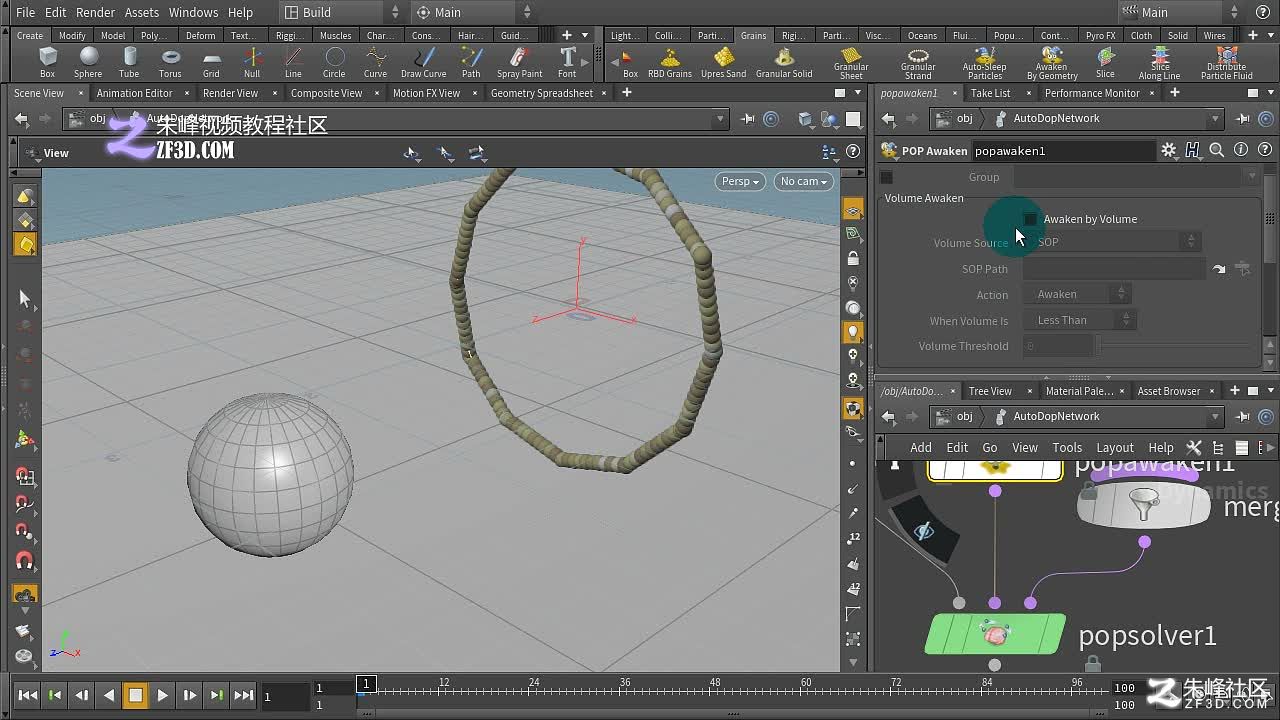
Task: Open the Persp viewport dropdown
Action: [741, 181]
